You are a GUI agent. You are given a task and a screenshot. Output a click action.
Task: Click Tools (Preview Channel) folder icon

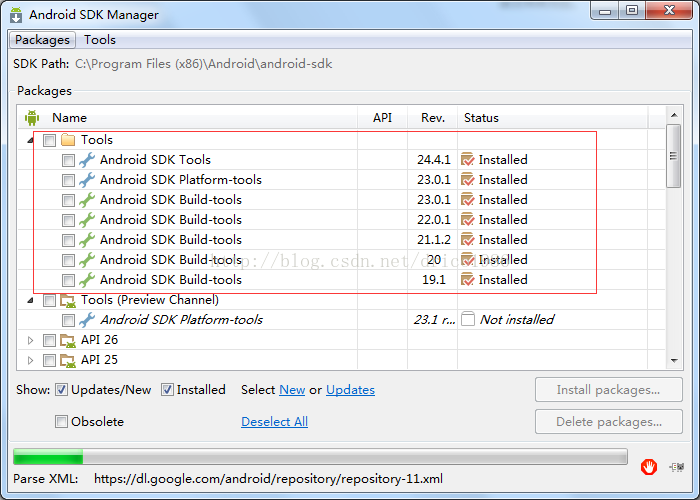(x=68, y=300)
